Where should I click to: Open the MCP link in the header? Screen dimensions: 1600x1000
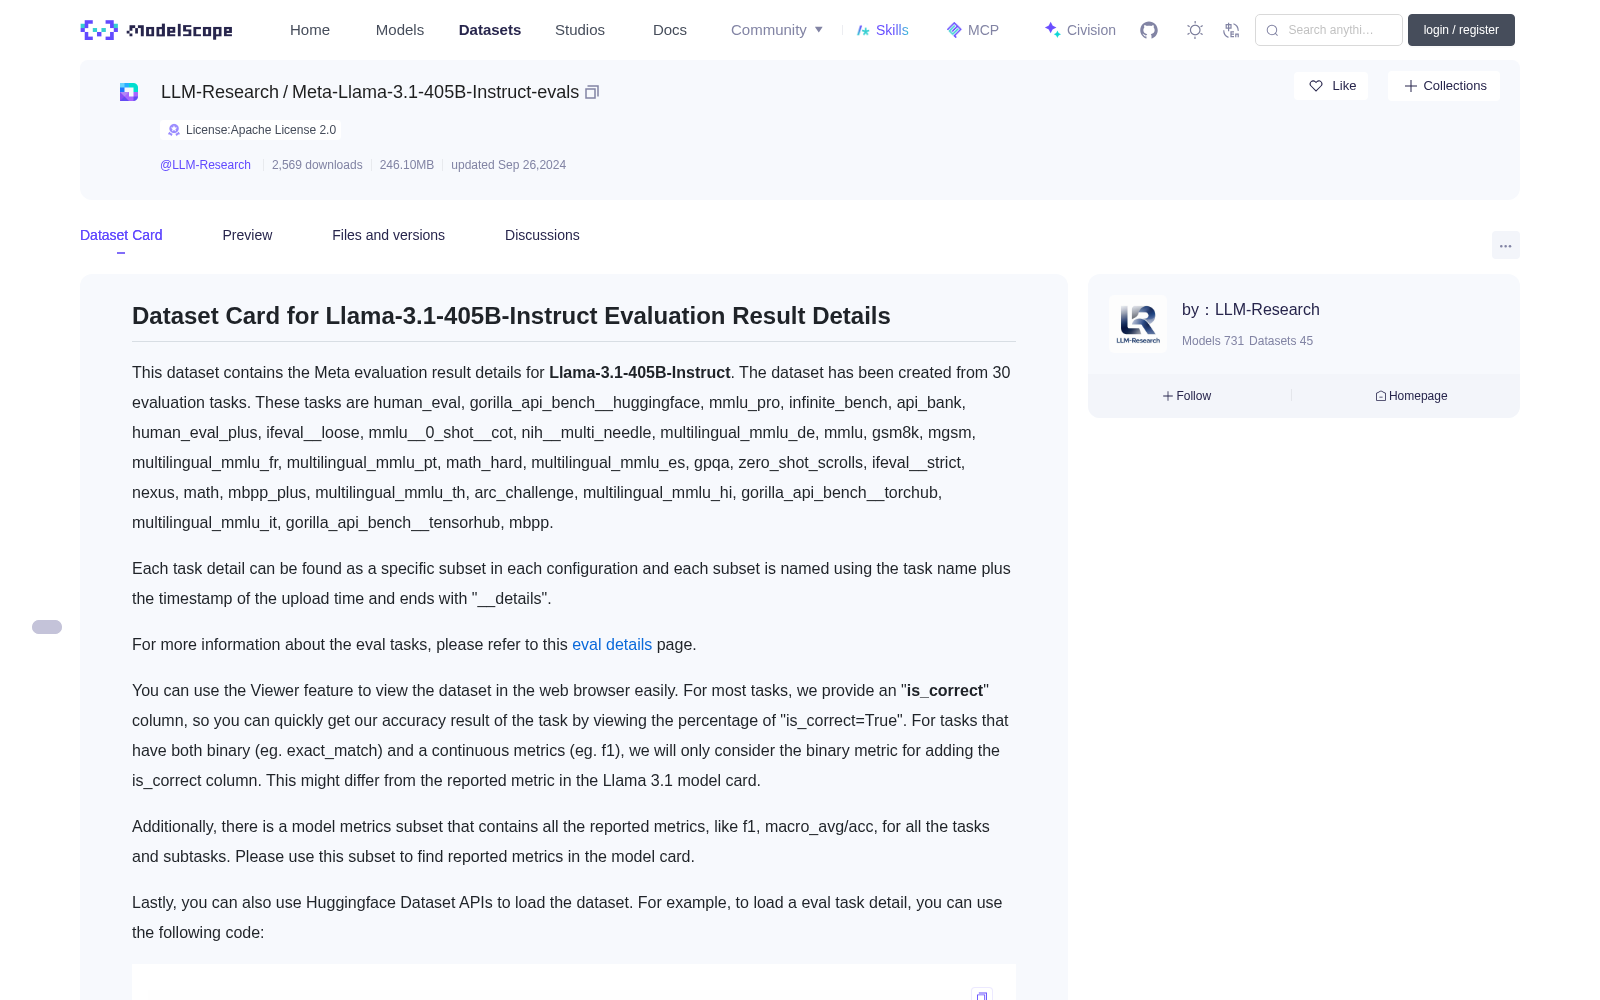972,30
